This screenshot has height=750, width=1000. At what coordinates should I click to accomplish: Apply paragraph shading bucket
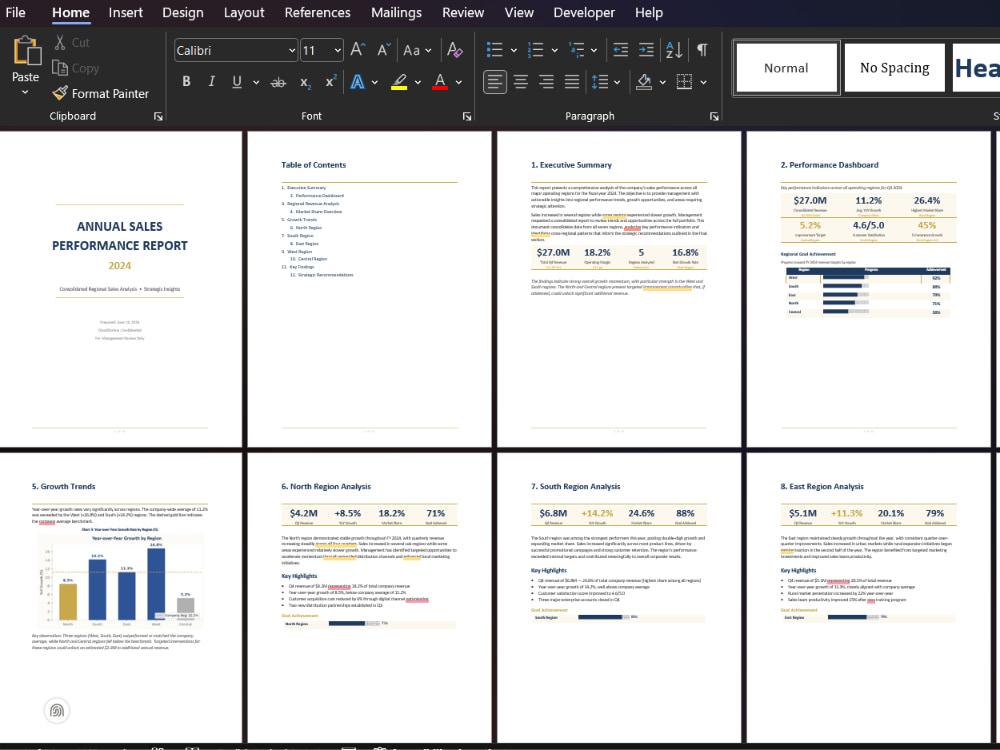click(644, 82)
